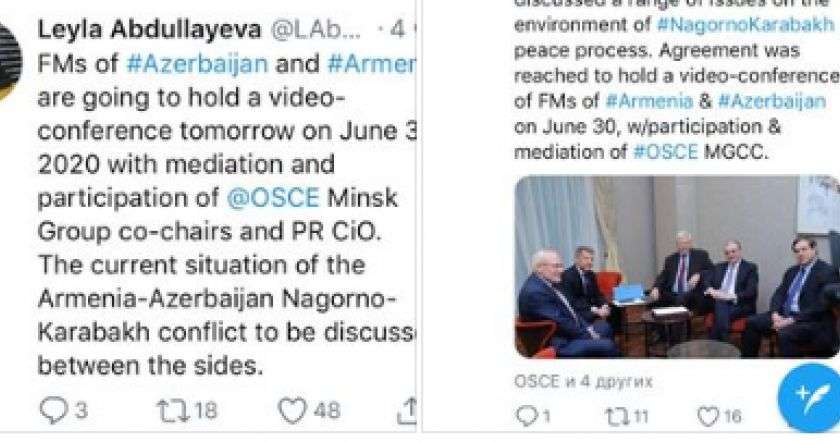Open the #Azerbaijan hashtag in the right tweet
Viewport: 840px width, 442px height.
[771, 101]
